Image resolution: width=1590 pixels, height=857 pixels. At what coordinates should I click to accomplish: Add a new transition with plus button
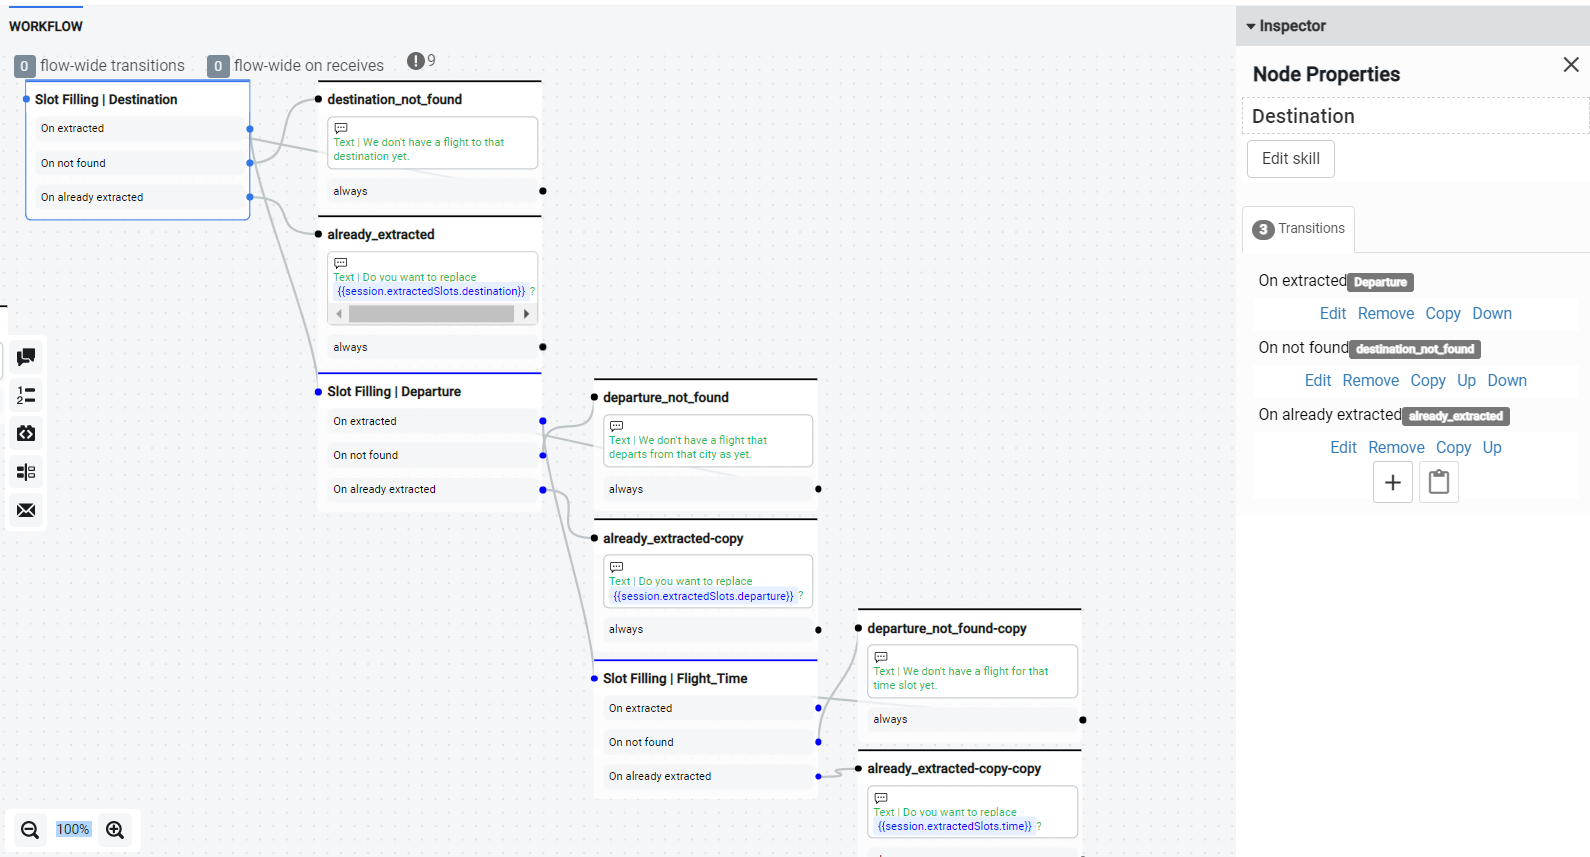[x=1392, y=482]
